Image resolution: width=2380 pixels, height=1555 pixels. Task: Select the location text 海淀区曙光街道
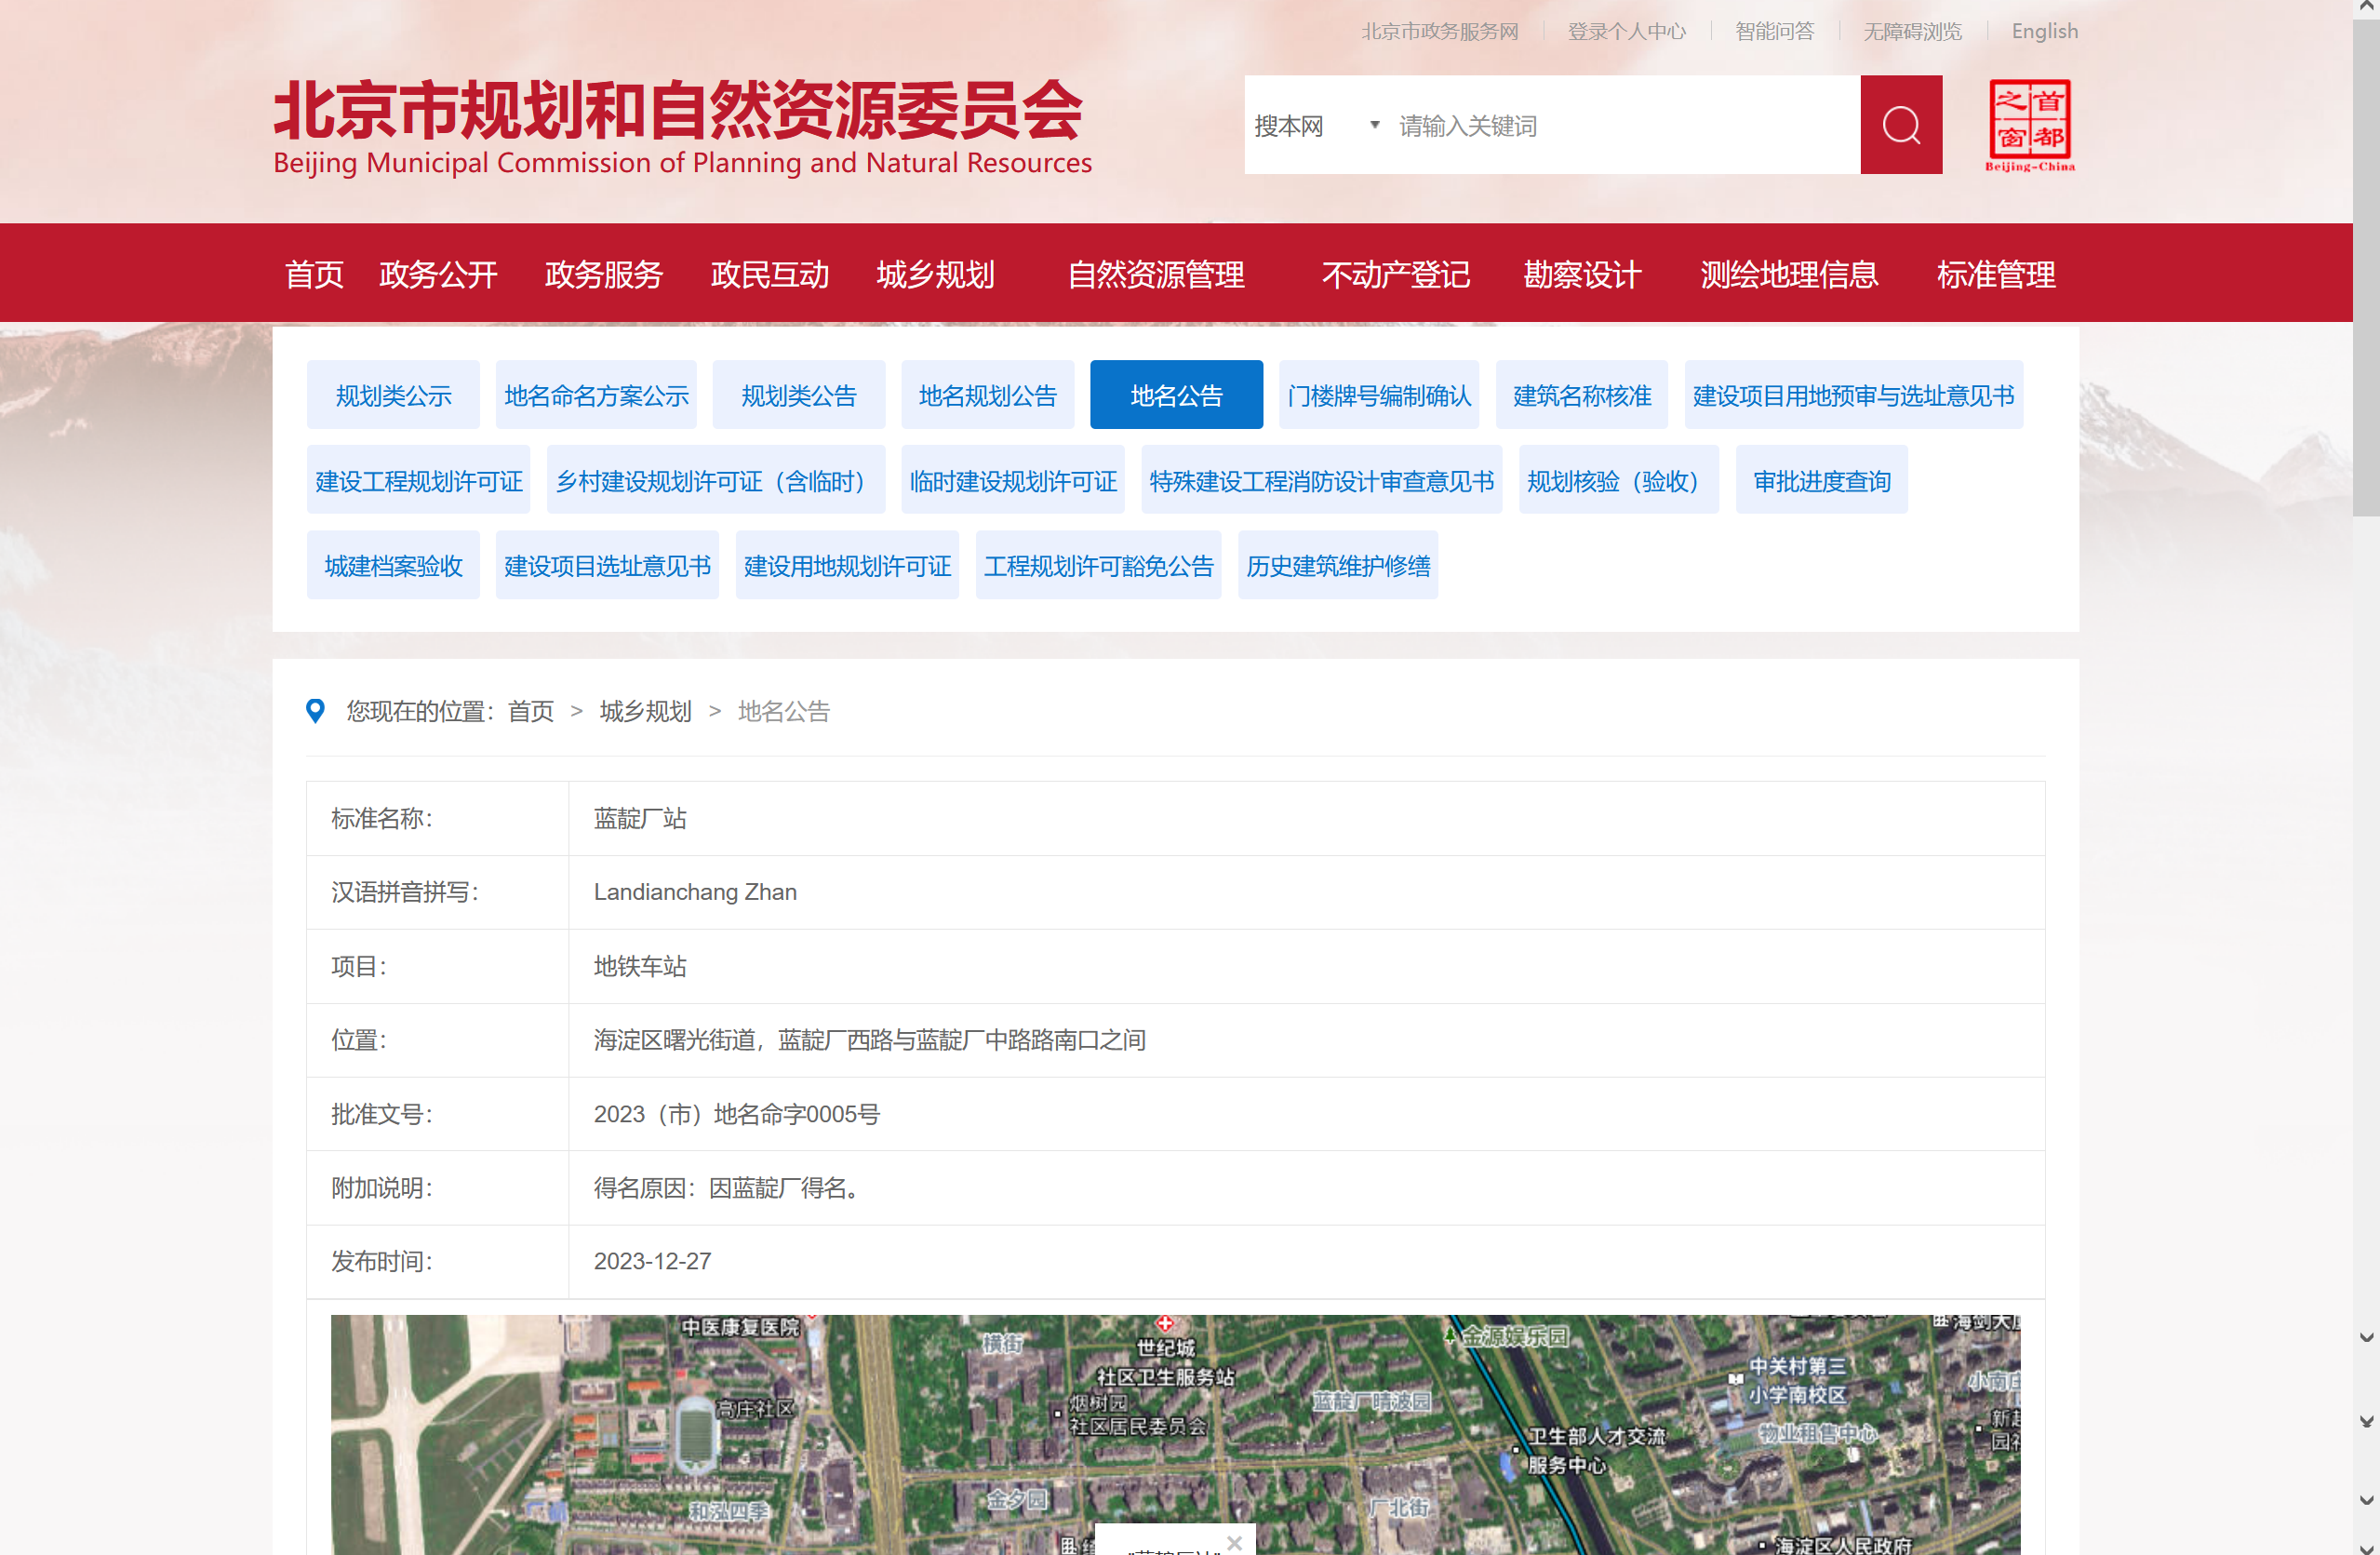[674, 1040]
